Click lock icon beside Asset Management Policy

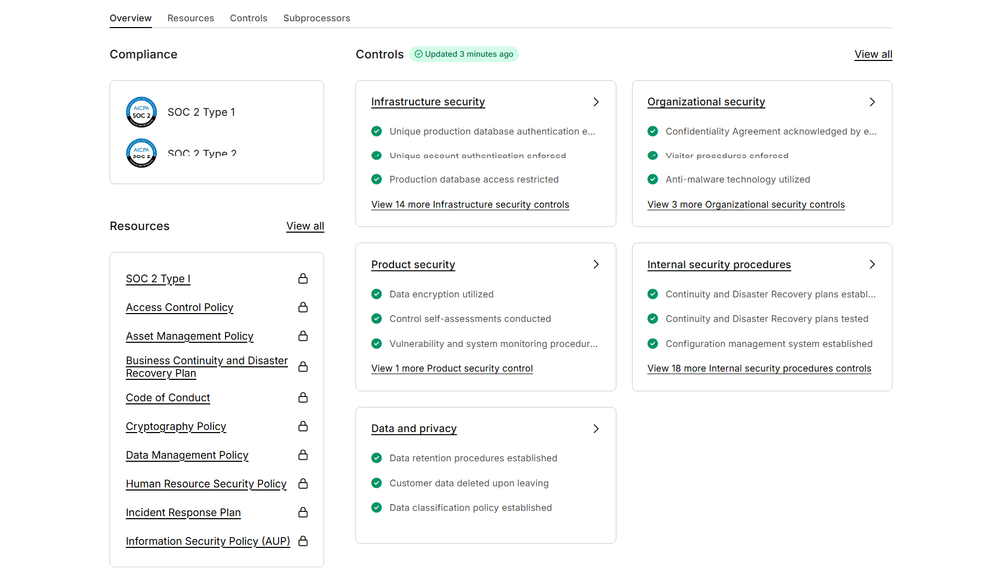[303, 336]
